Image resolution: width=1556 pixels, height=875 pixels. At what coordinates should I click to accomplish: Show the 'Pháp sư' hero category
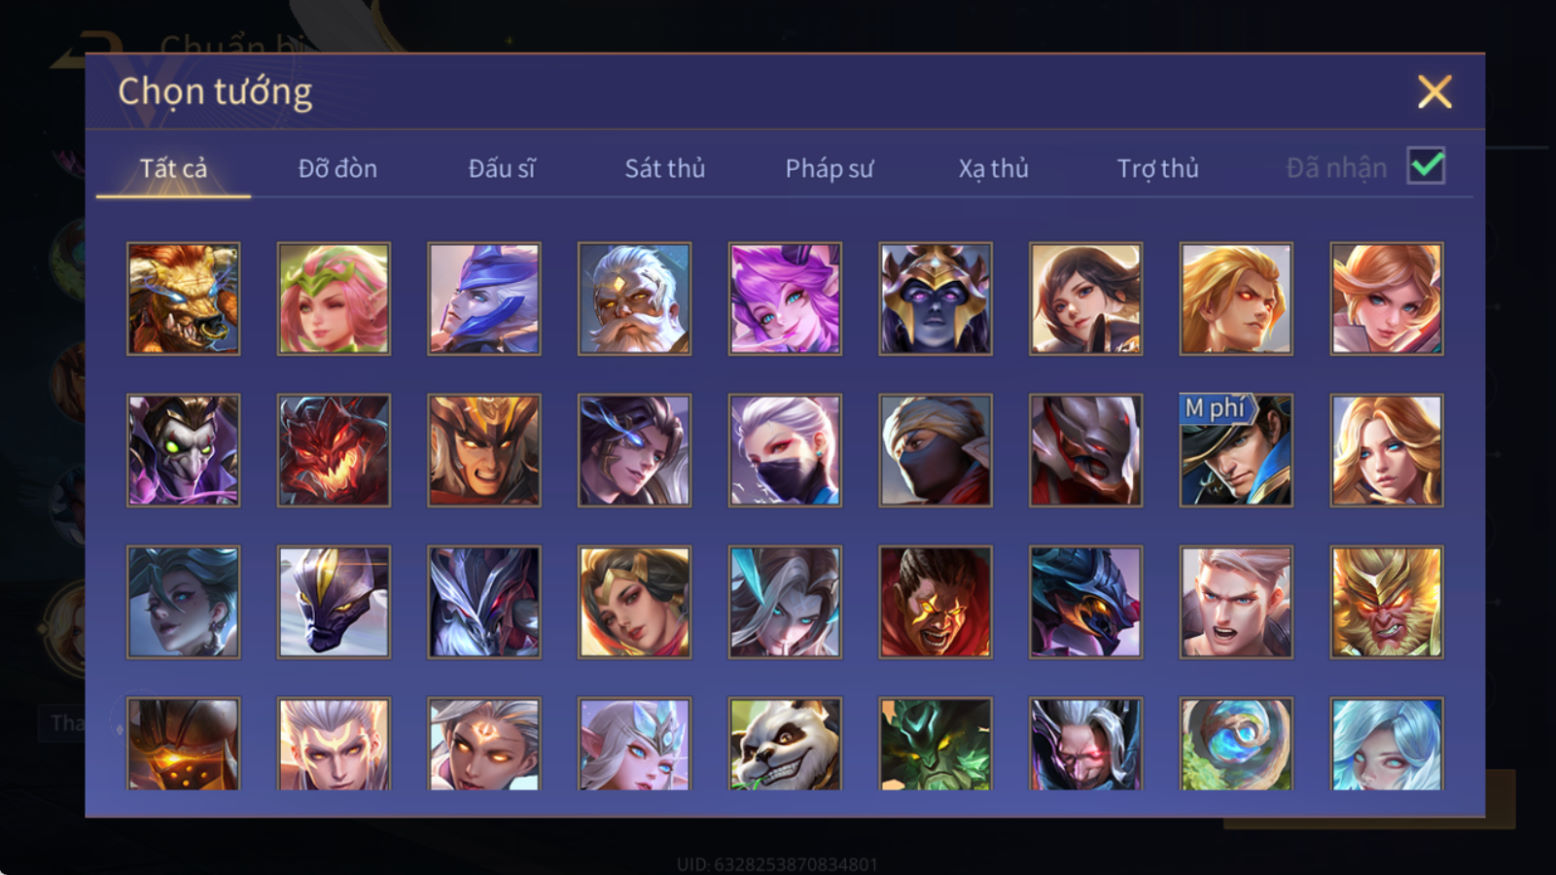[x=829, y=168]
